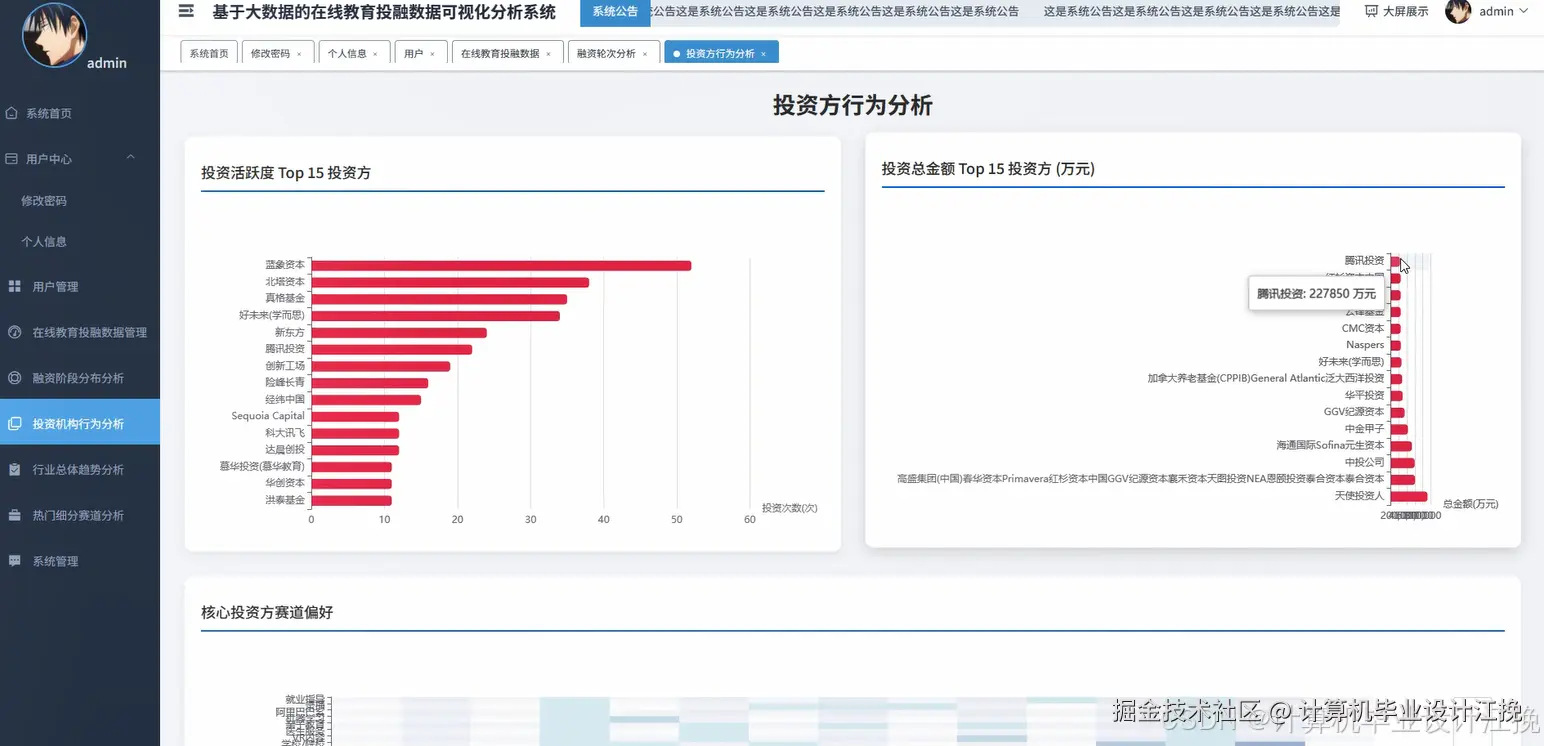Click the 华平投资 label in amount chart
Viewport: 1544px width, 746px height.
click(1365, 395)
